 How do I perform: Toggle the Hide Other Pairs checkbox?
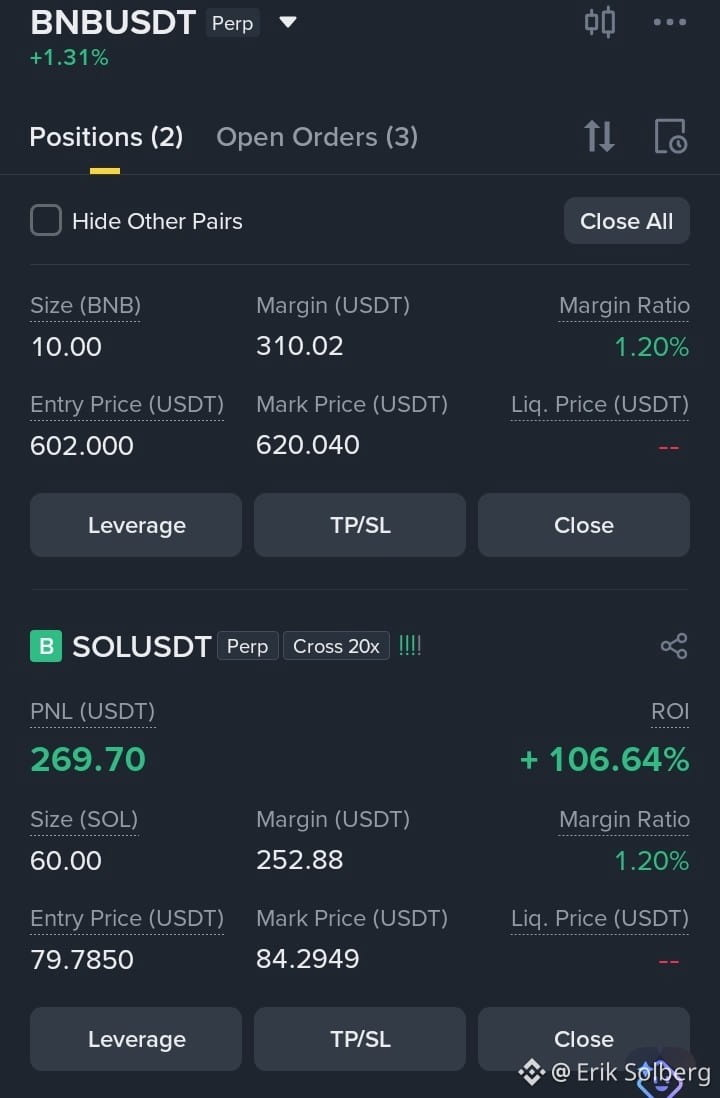coord(46,221)
